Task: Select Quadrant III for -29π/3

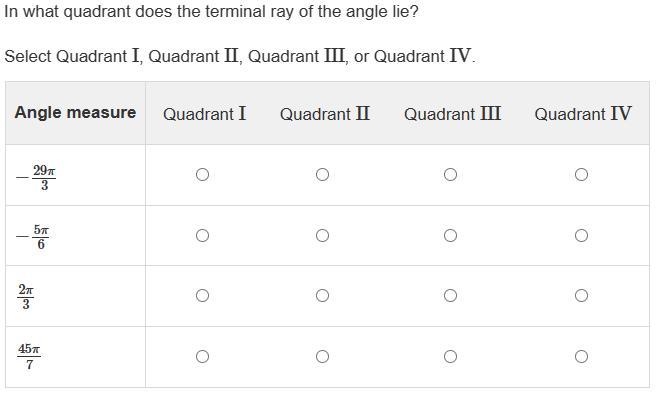Action: pyautogui.click(x=450, y=175)
